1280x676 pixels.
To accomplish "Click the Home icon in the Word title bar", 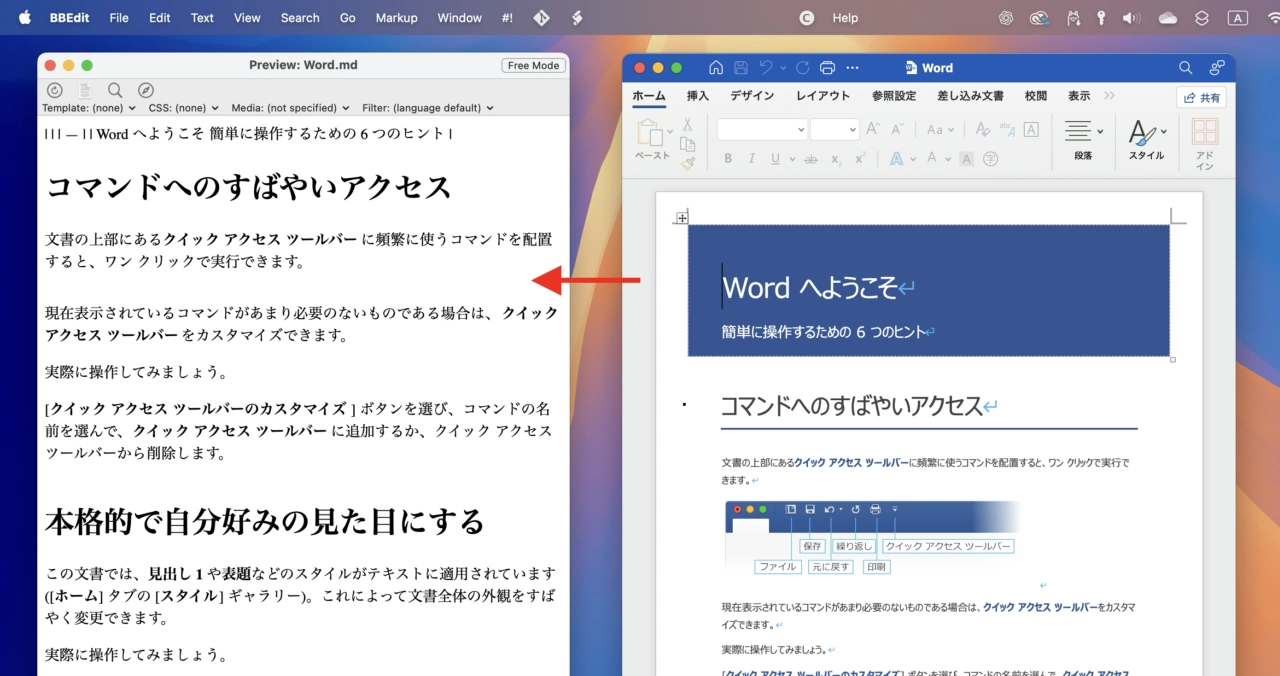I will click(716, 68).
